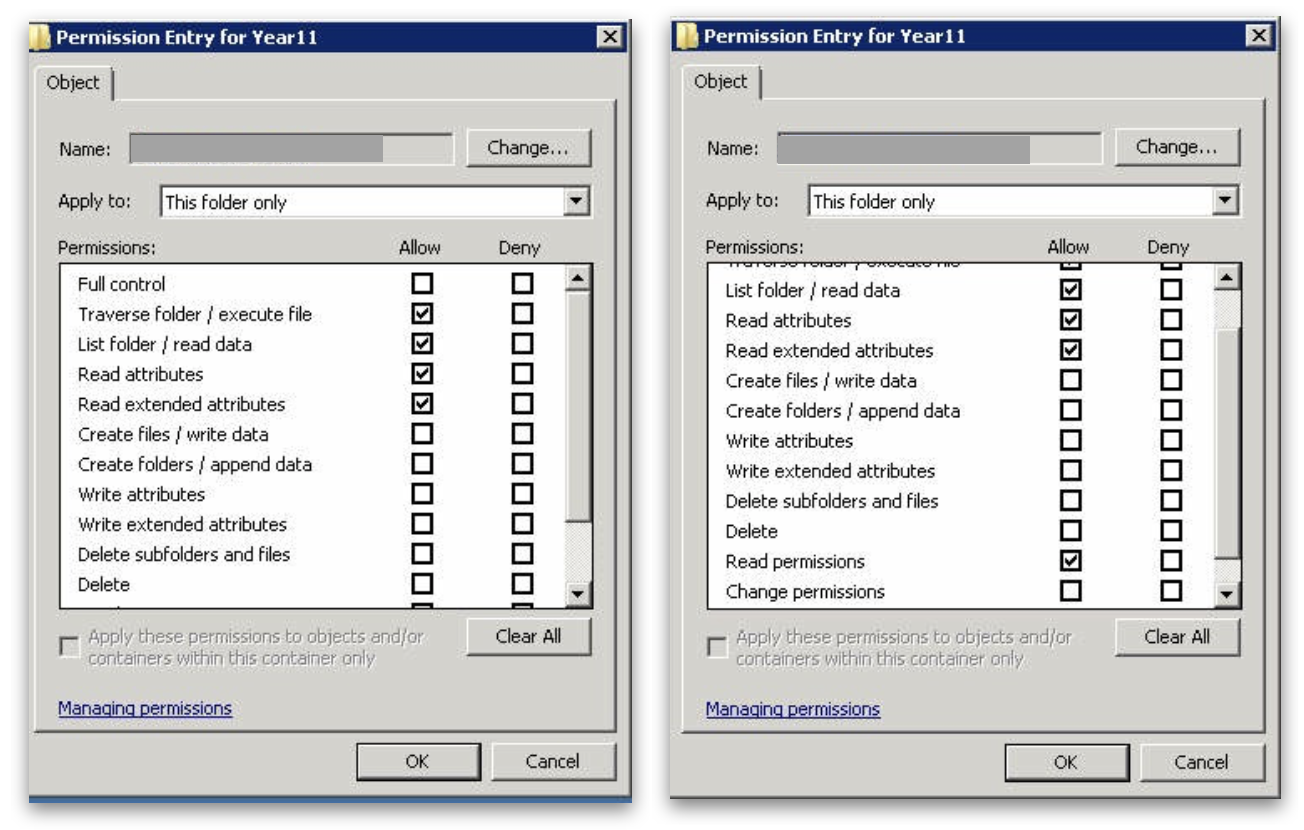Click the folder icon in right dialog title bar
This screenshot has width=1304, height=830.
(x=687, y=36)
